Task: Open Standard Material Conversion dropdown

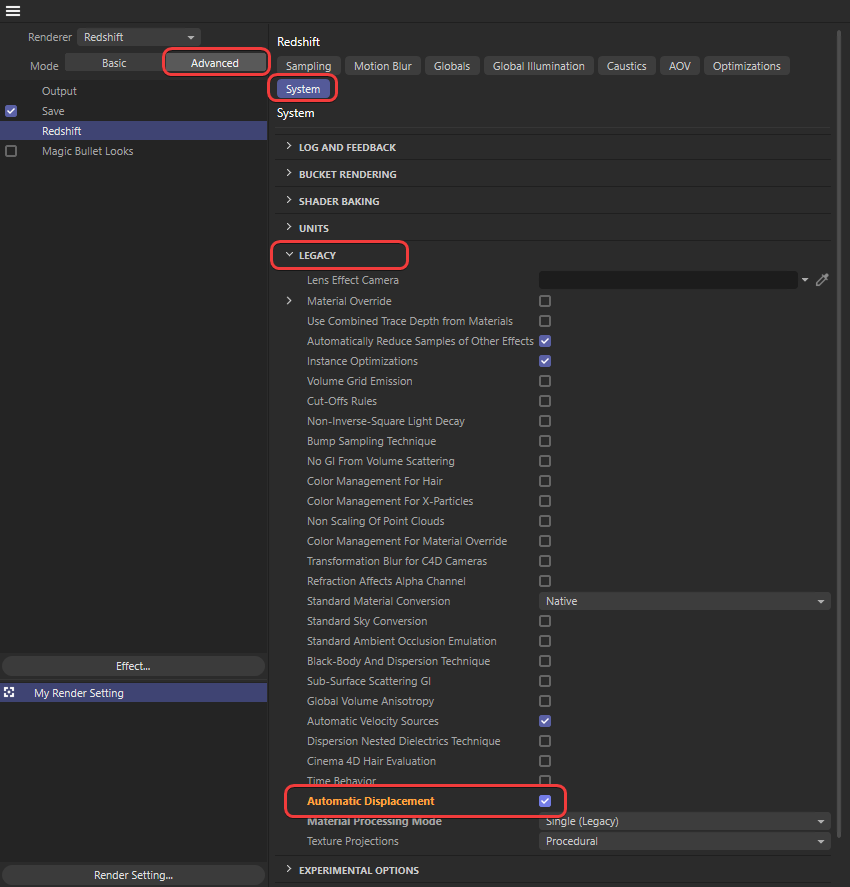Action: tap(685, 601)
